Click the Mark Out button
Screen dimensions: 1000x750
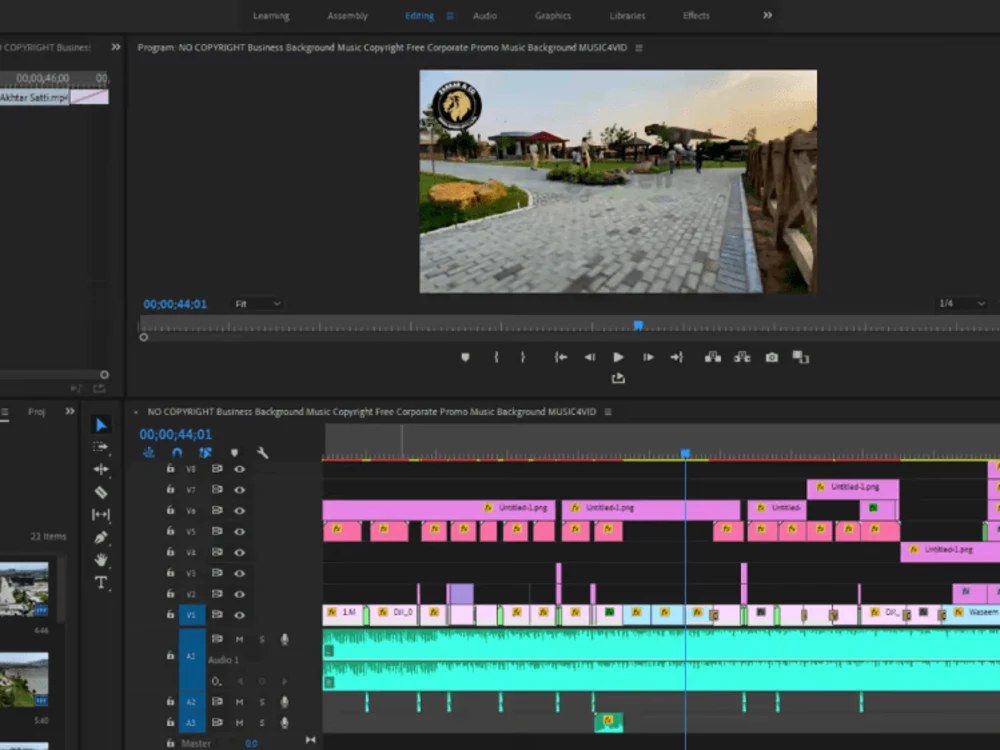pyautogui.click(x=523, y=357)
